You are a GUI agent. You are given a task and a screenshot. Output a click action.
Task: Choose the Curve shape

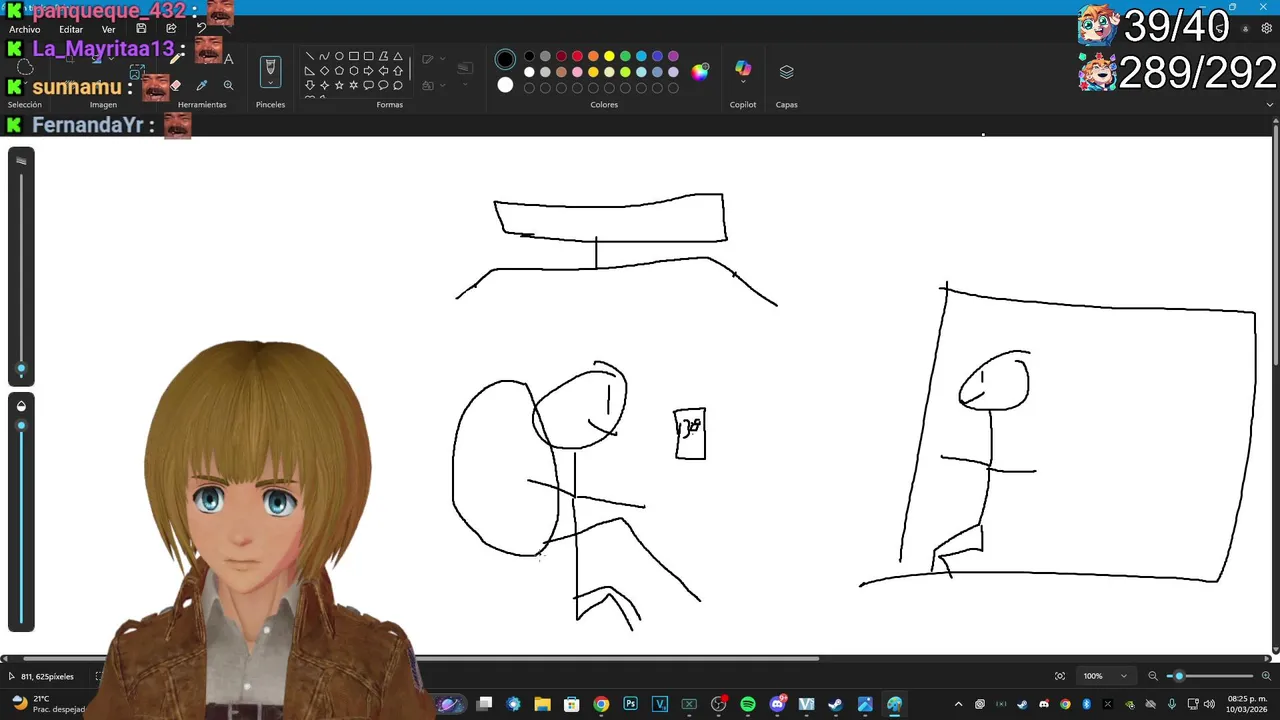[x=324, y=56]
